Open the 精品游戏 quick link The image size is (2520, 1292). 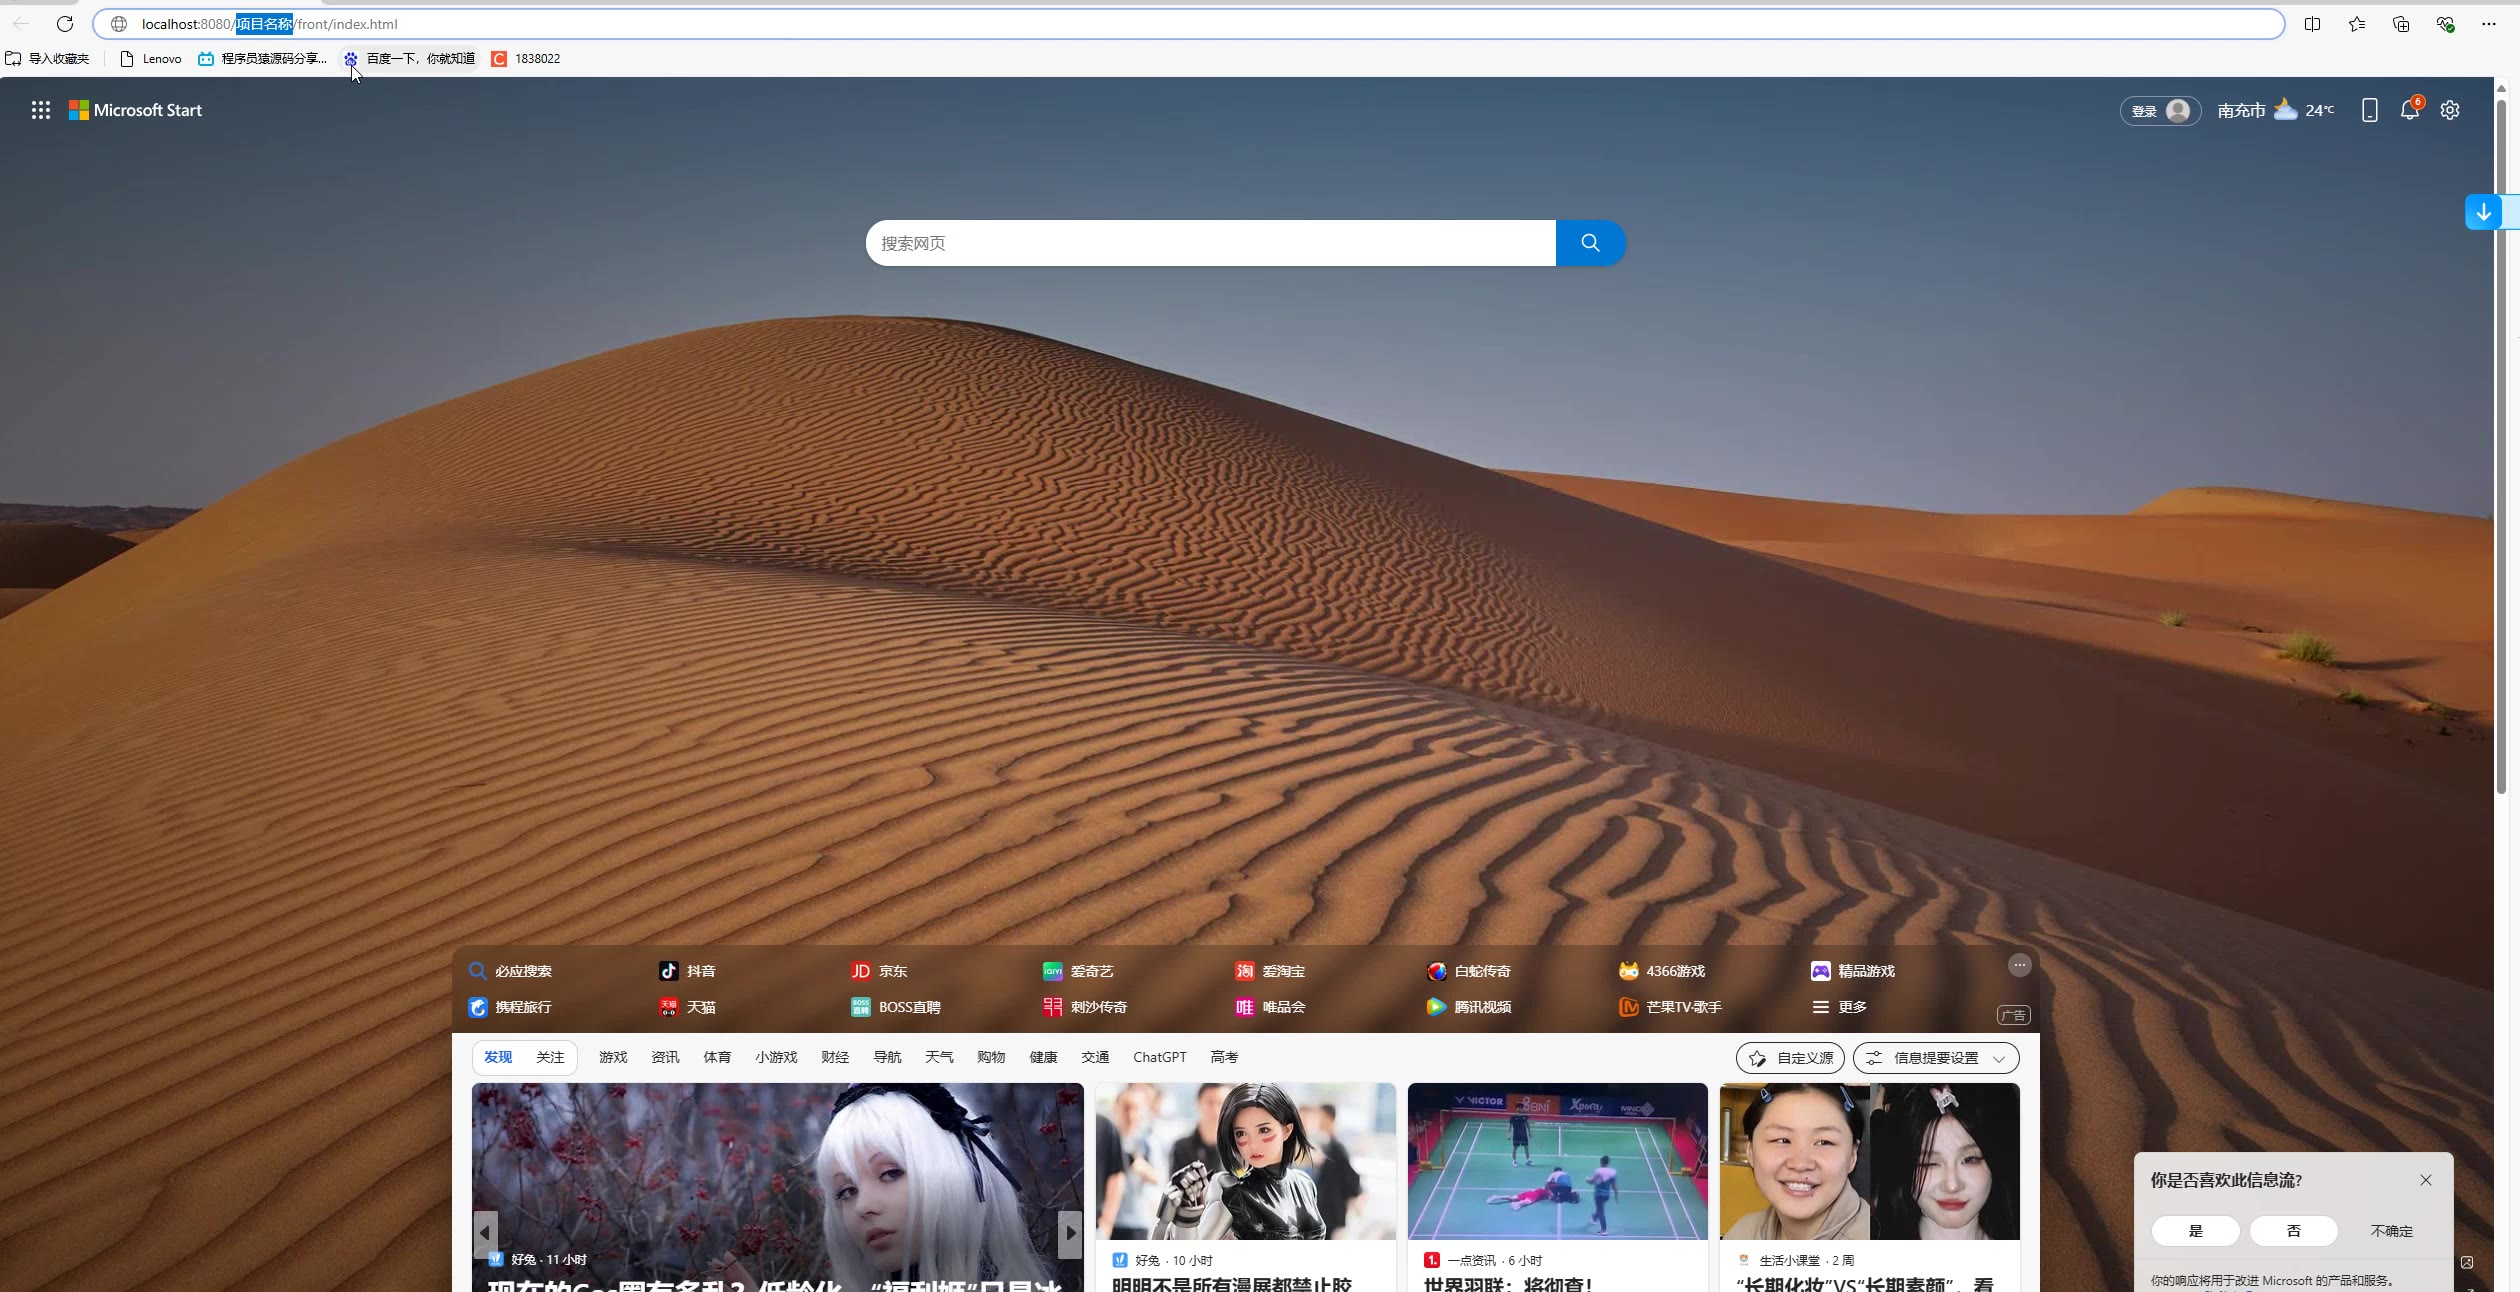click(1853, 971)
